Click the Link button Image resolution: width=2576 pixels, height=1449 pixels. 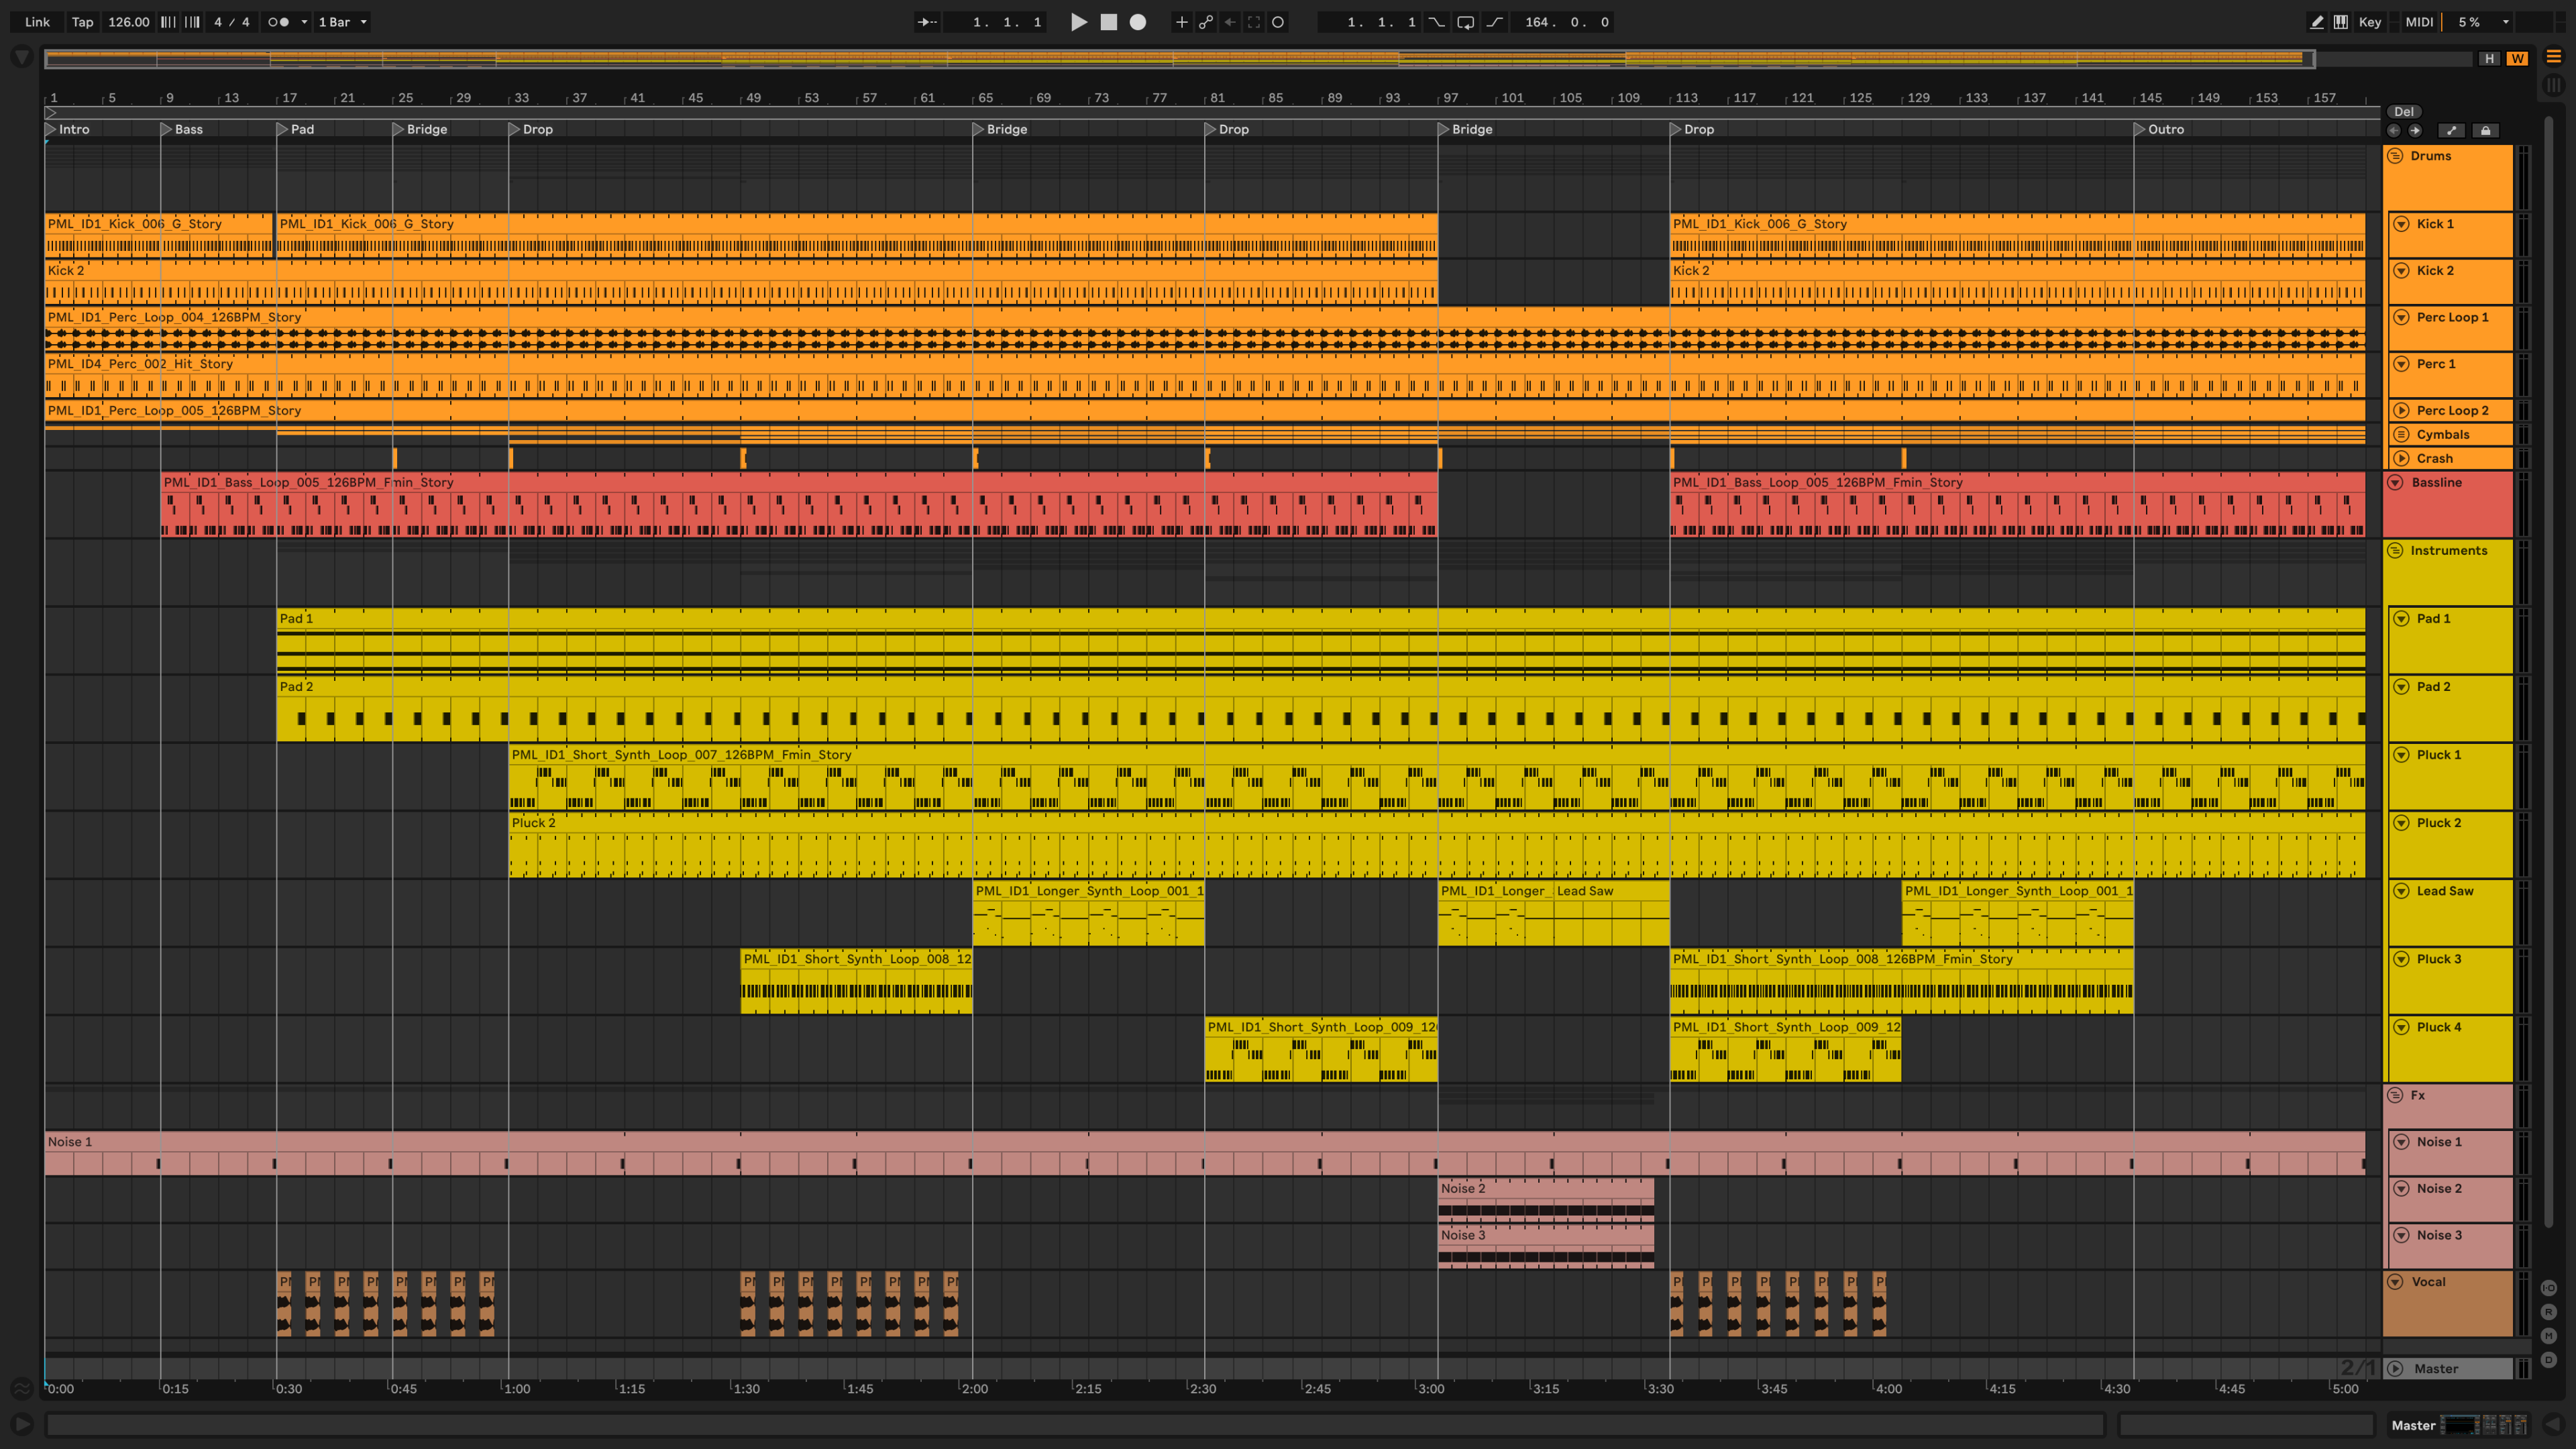(37, 22)
